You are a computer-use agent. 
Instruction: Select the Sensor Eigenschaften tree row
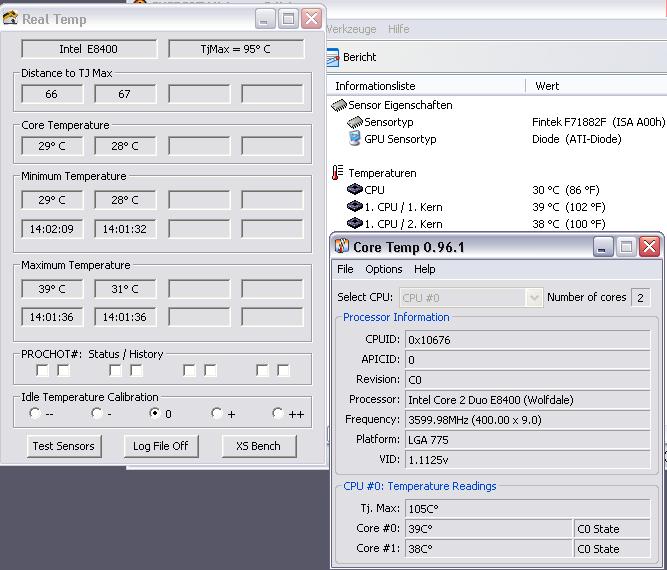(x=392, y=105)
